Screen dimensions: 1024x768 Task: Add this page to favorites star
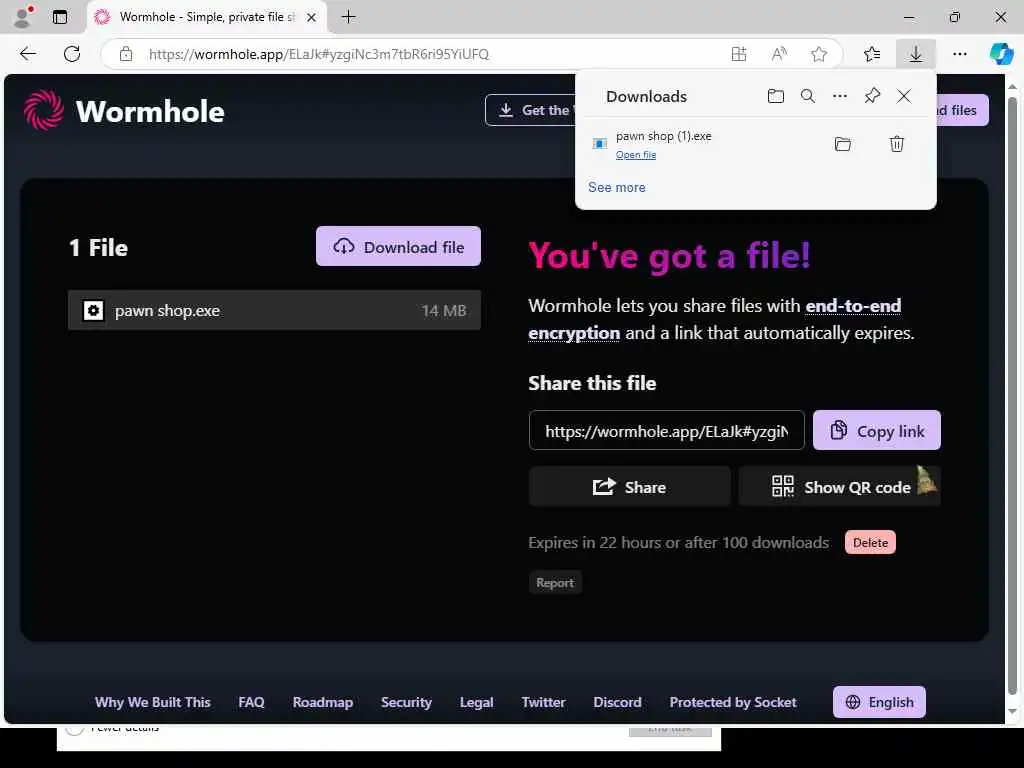pos(819,54)
